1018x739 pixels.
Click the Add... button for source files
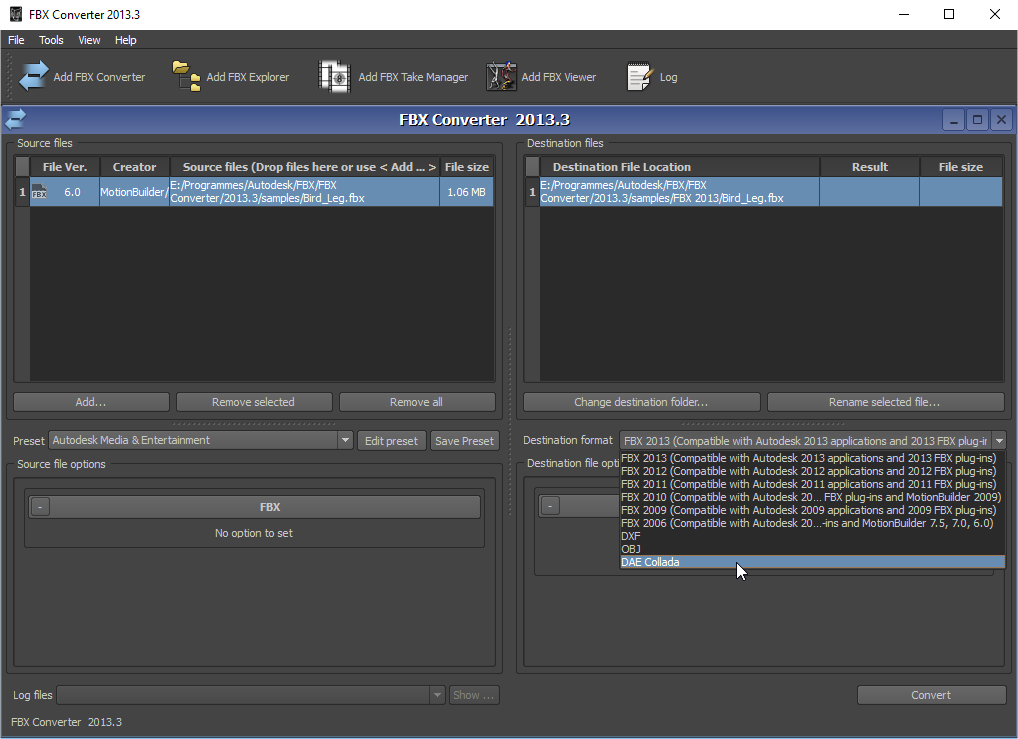coord(91,402)
